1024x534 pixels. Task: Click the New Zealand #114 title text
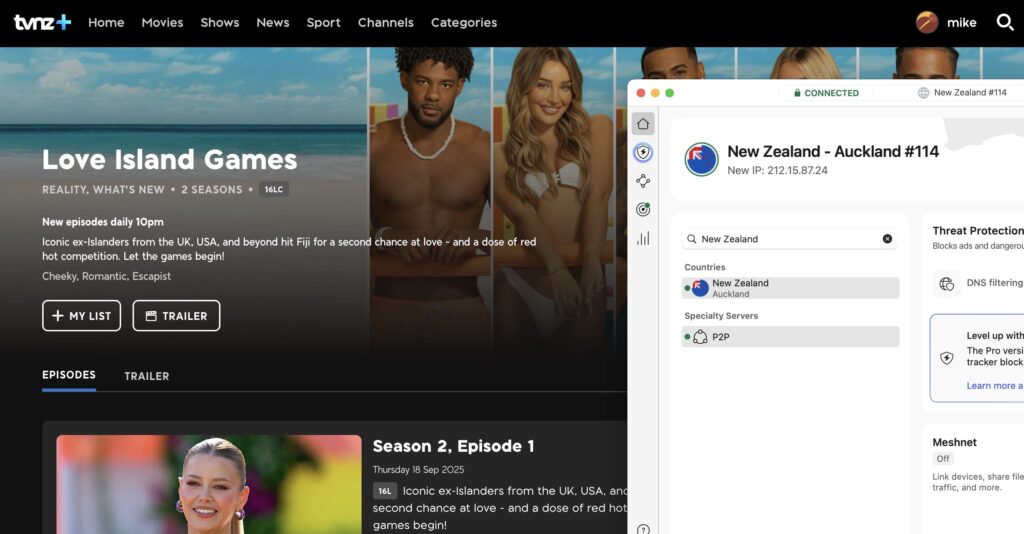click(x=970, y=93)
